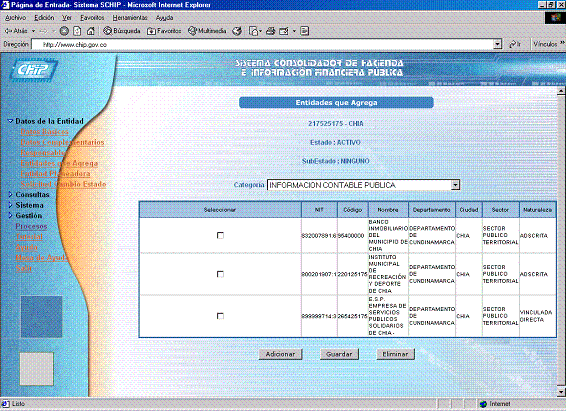Open the Favoritos toolbar button

pos(164,31)
